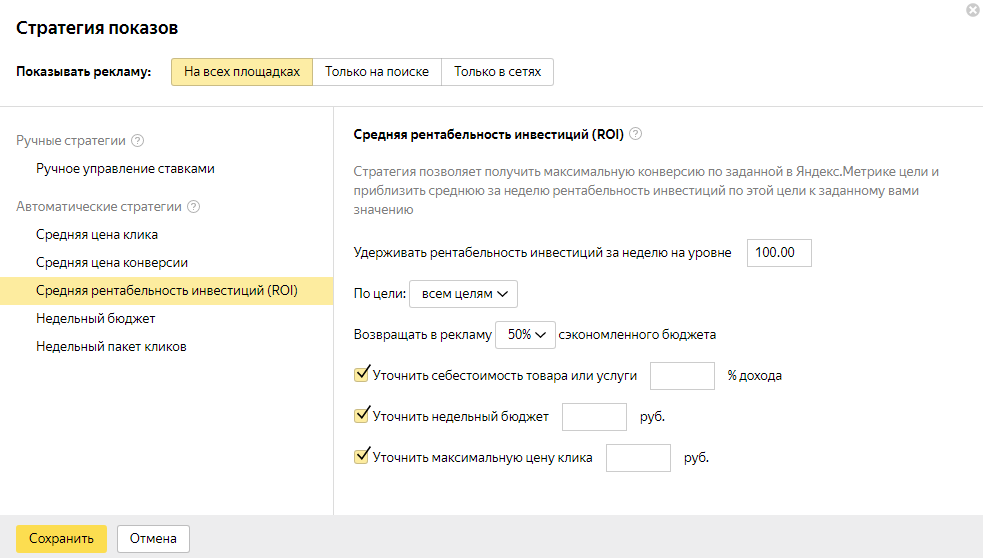Screen dimensions: 983x558
Task: Open help icon near ROI strategy heading
Action: click(x=635, y=134)
